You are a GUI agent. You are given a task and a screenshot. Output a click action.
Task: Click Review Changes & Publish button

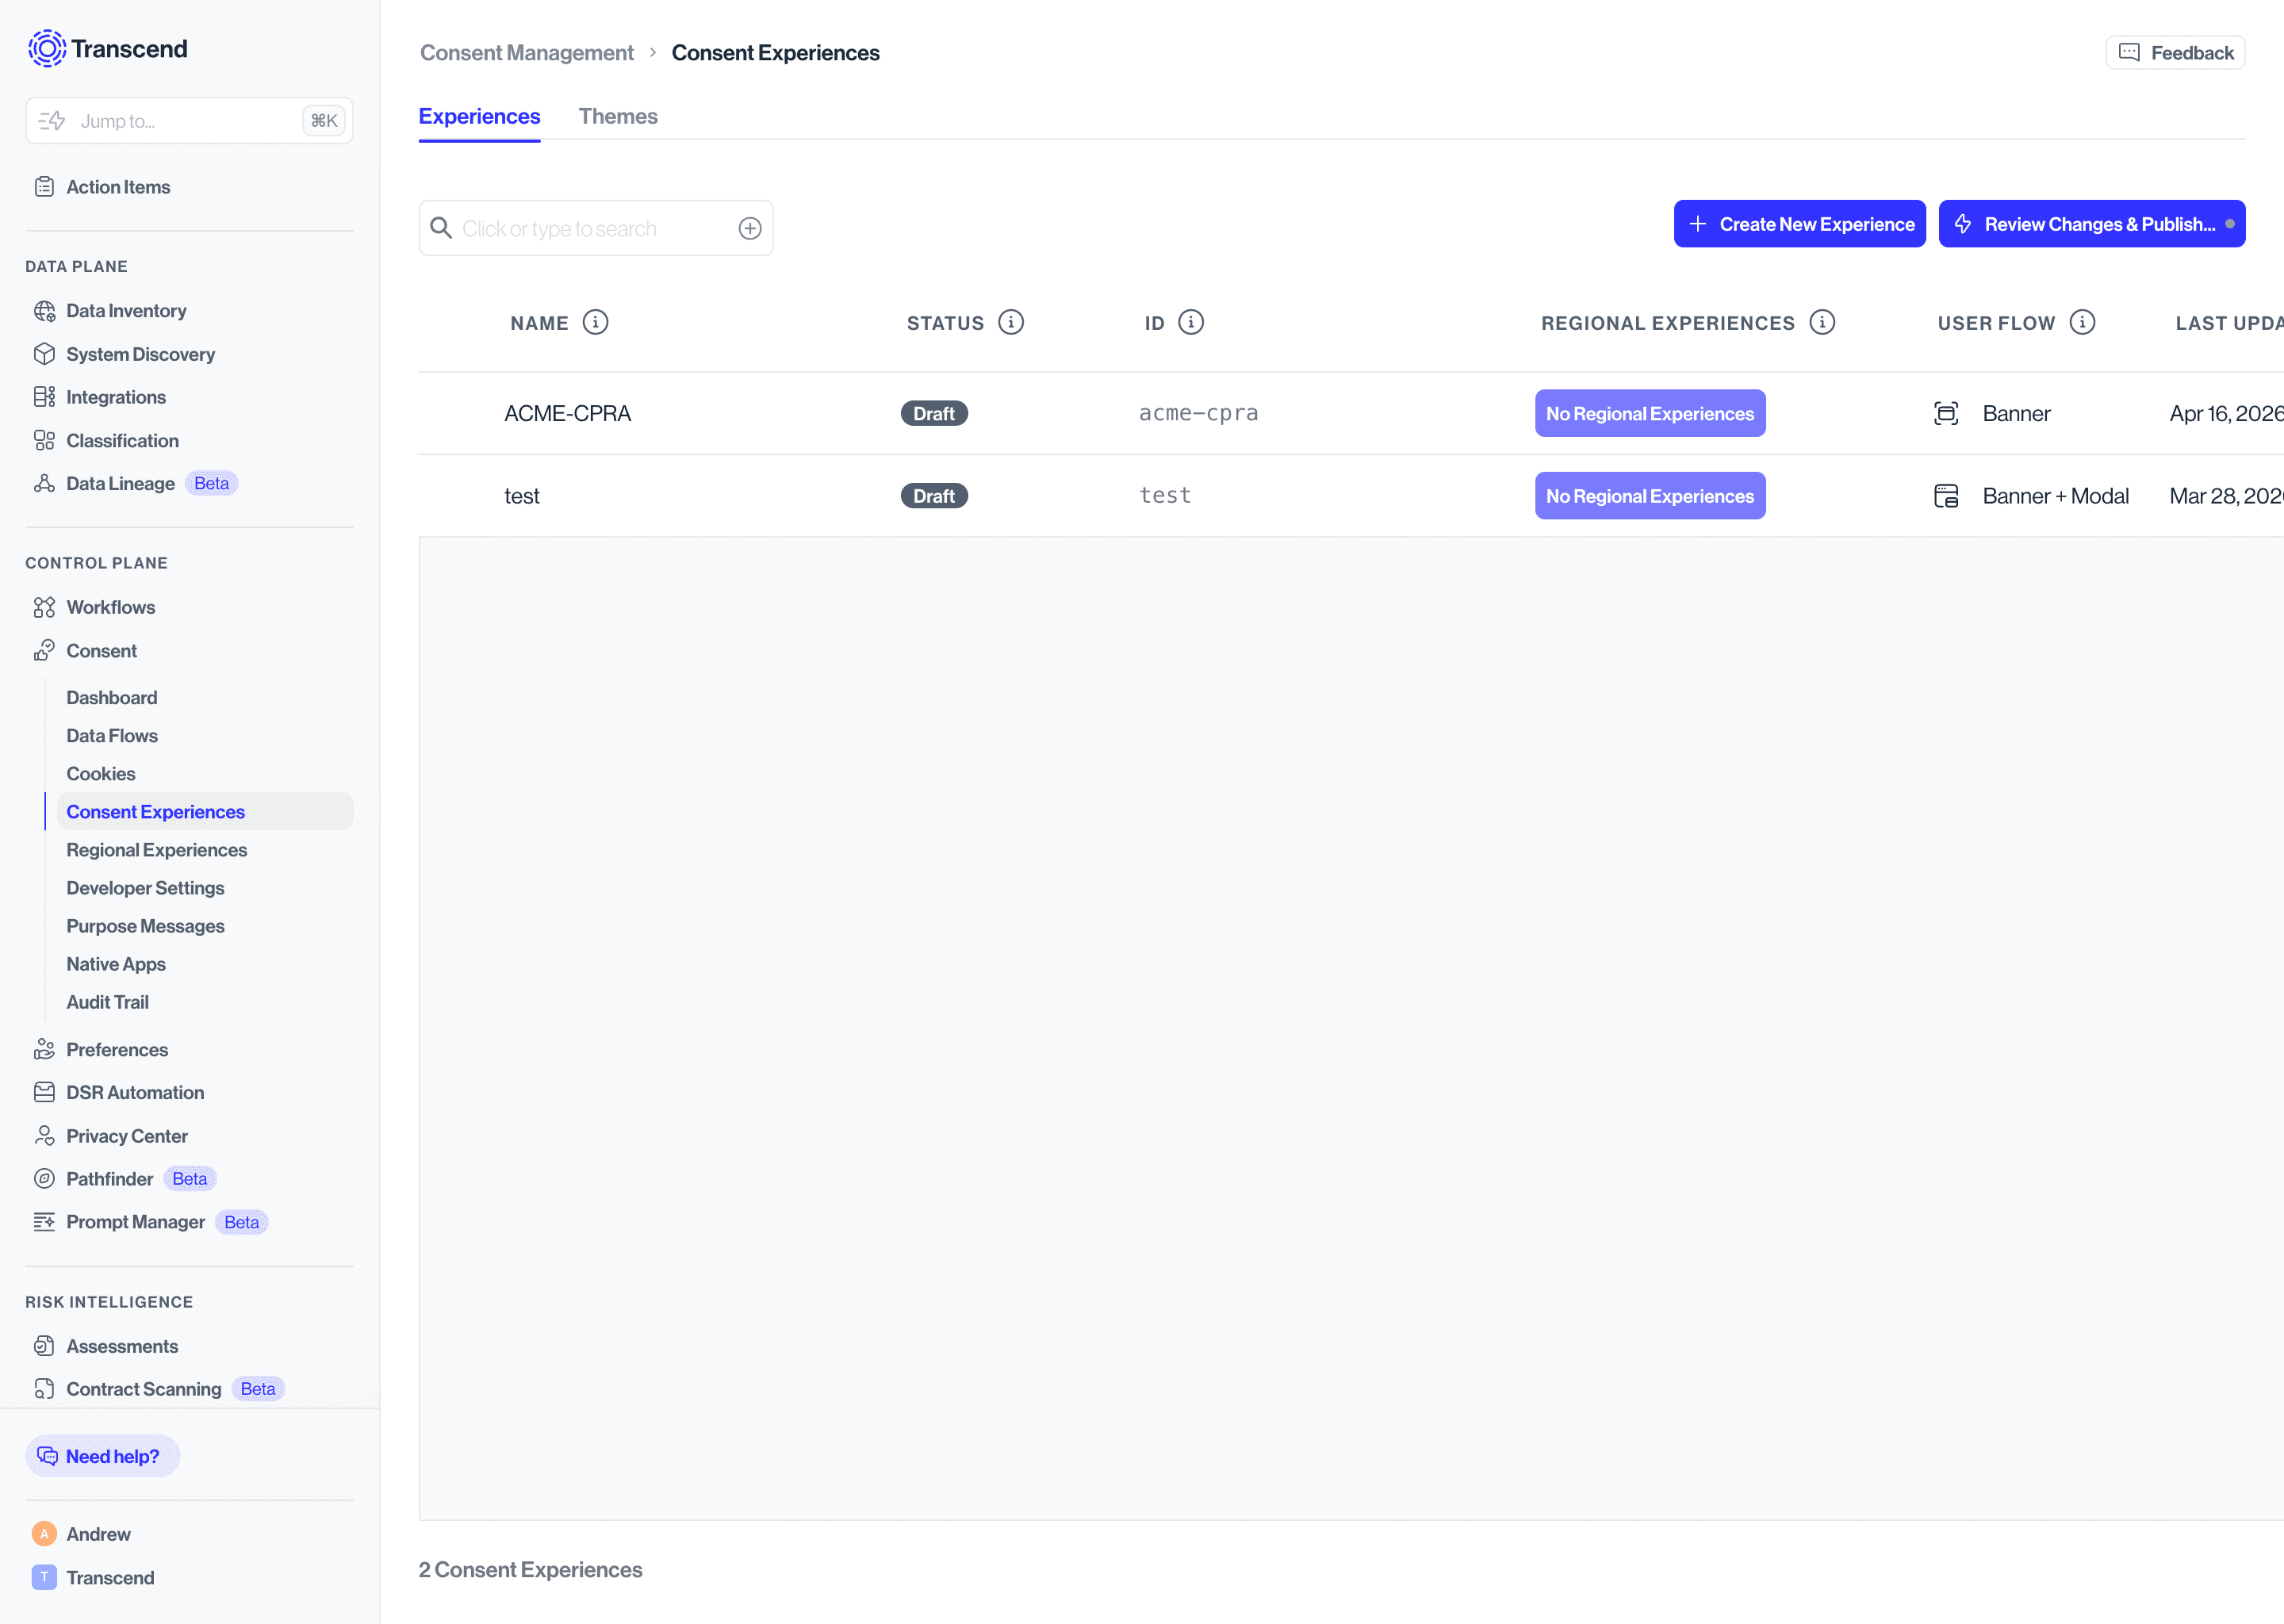coord(2091,224)
